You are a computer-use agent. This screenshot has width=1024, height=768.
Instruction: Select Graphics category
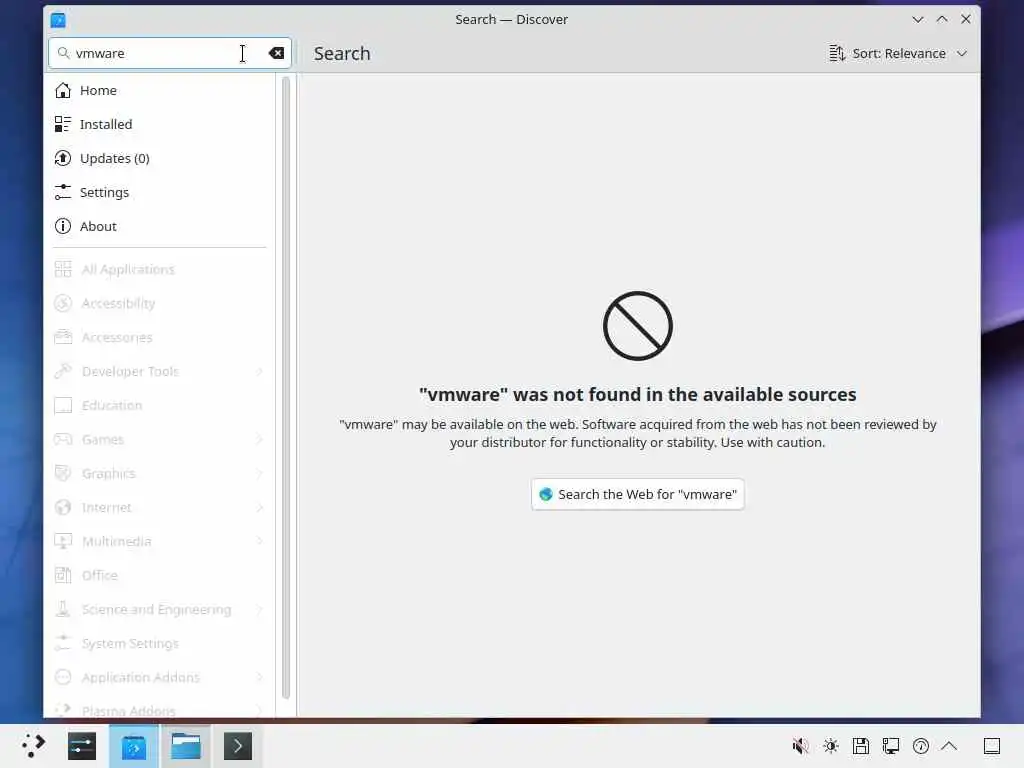point(159,473)
